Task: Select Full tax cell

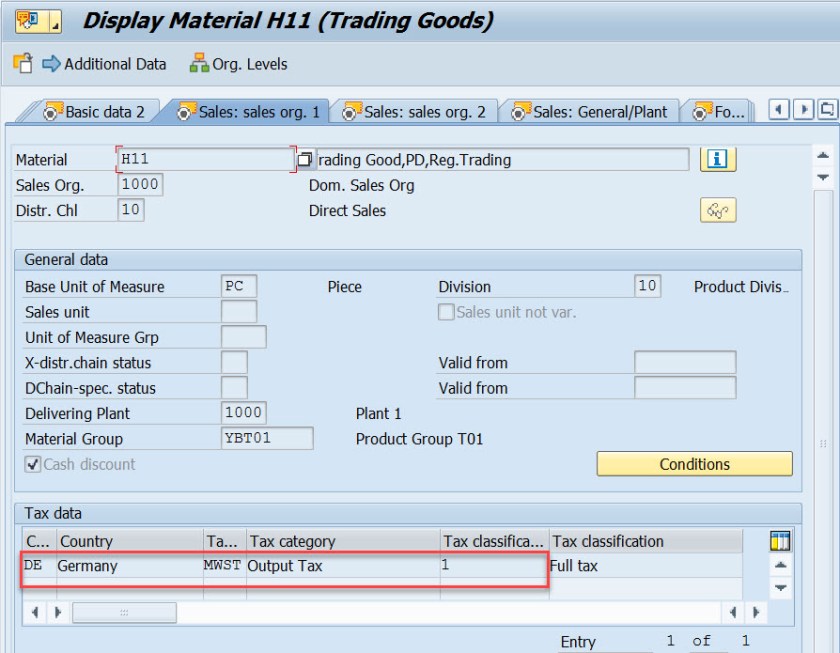Action: tap(646, 566)
